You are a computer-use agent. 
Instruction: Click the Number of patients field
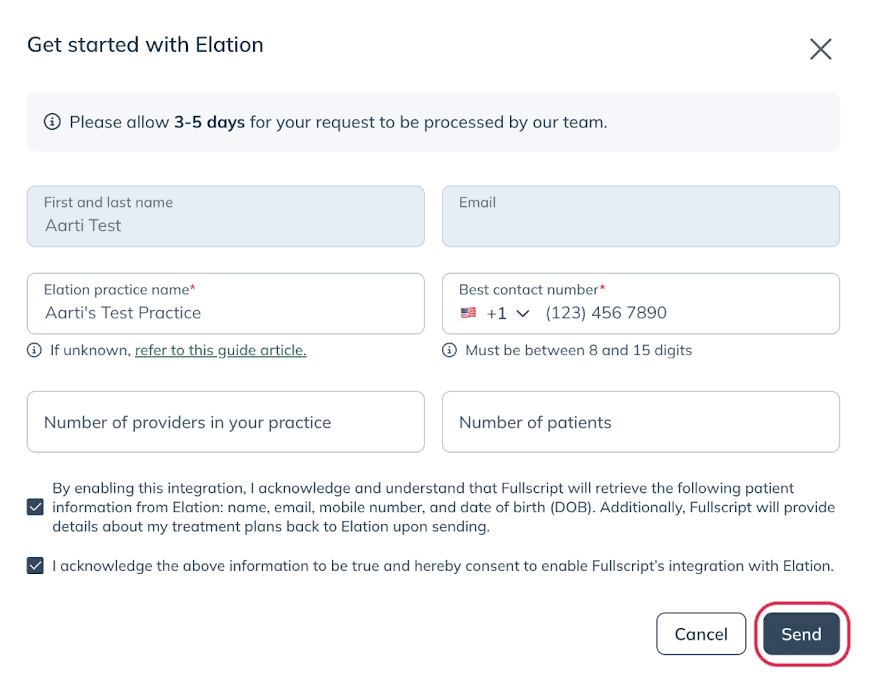coord(641,422)
